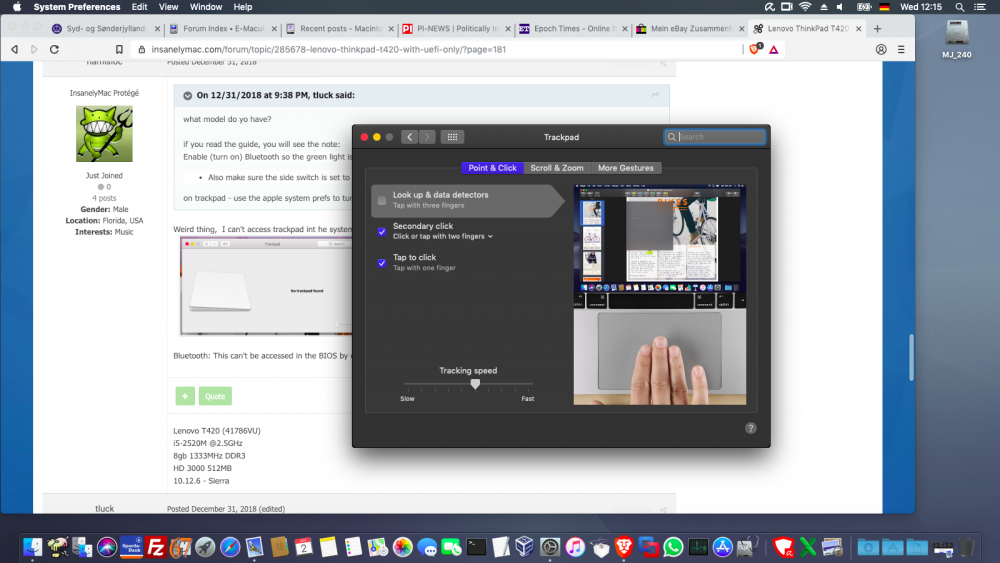The width and height of the screenshot is (1000, 563).
Task: Open View menu in menu bar
Action: coord(168,7)
